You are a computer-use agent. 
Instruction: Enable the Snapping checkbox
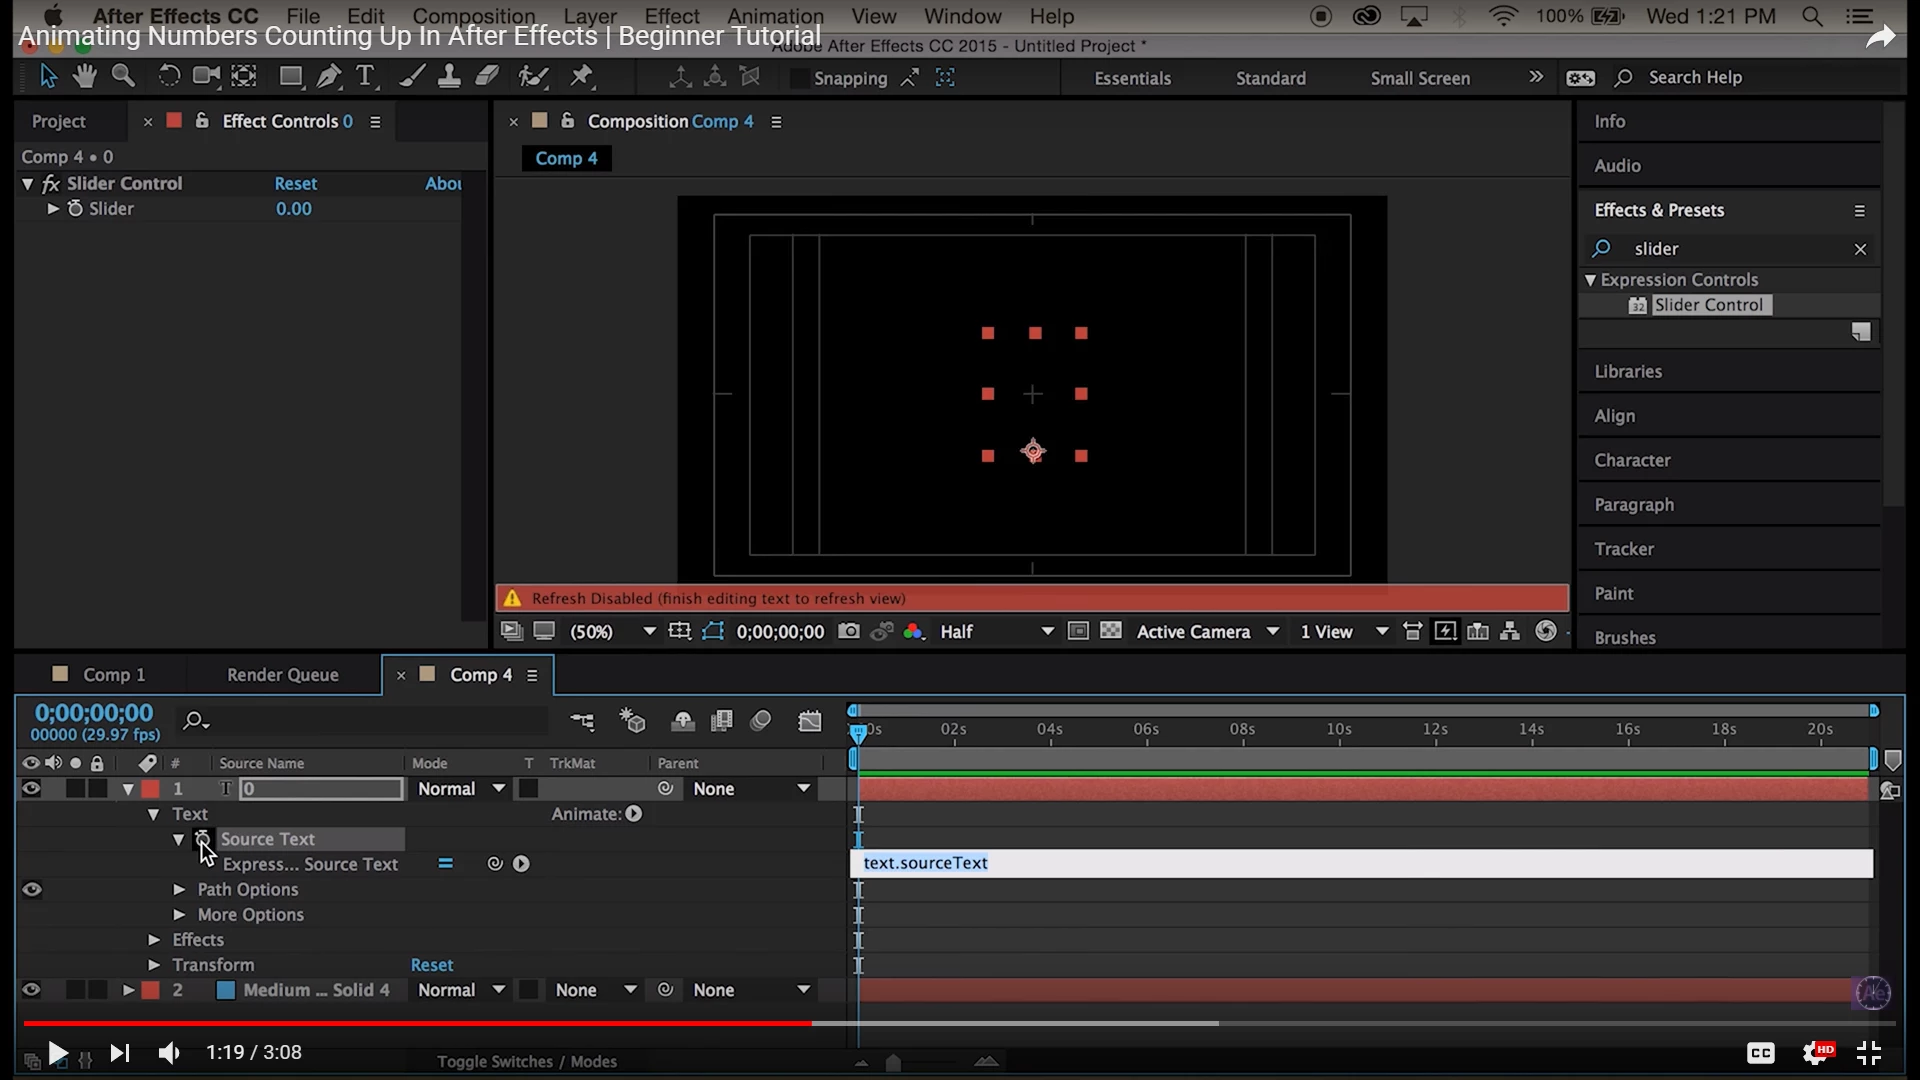click(799, 78)
